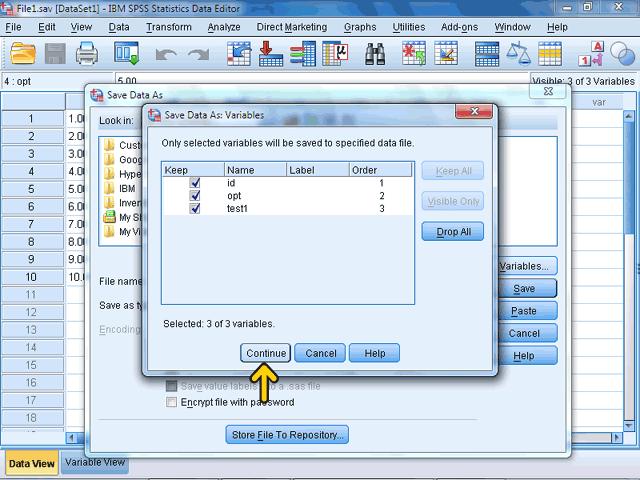Uncheck Keep checkbox for test1 variable
Screen dimensions: 640x480
coord(195,208)
